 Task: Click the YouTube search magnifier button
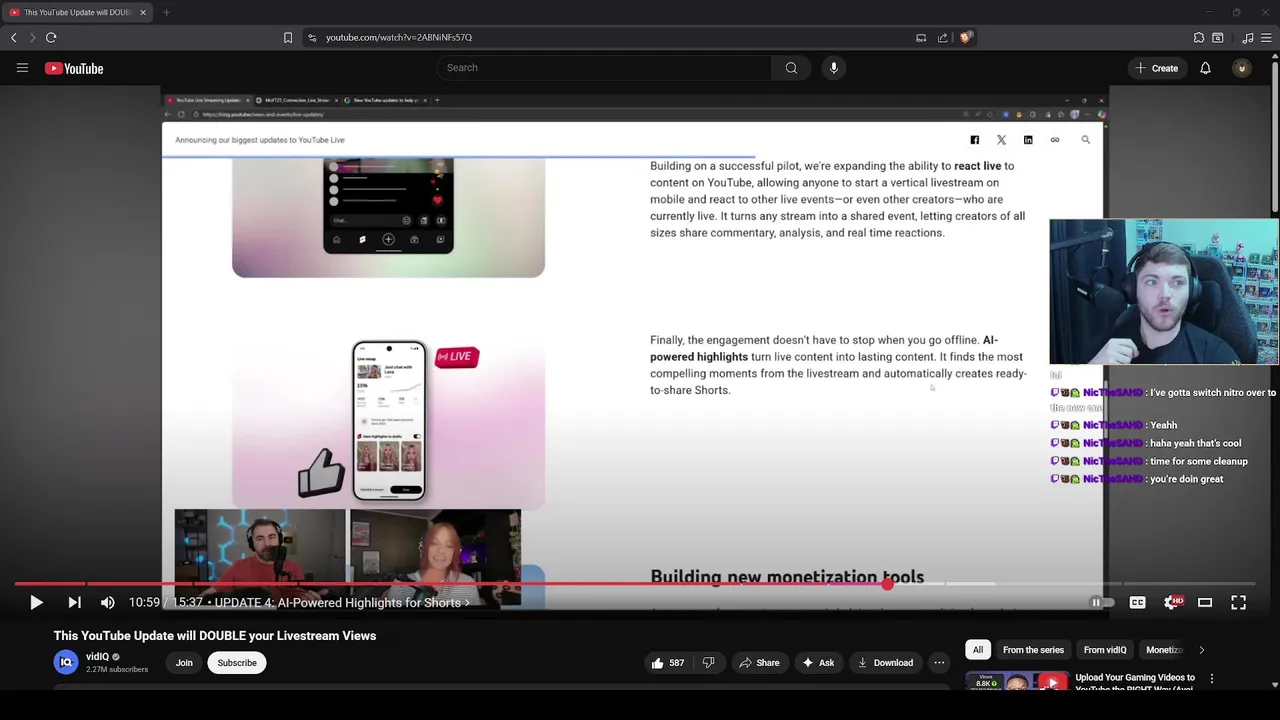791,68
